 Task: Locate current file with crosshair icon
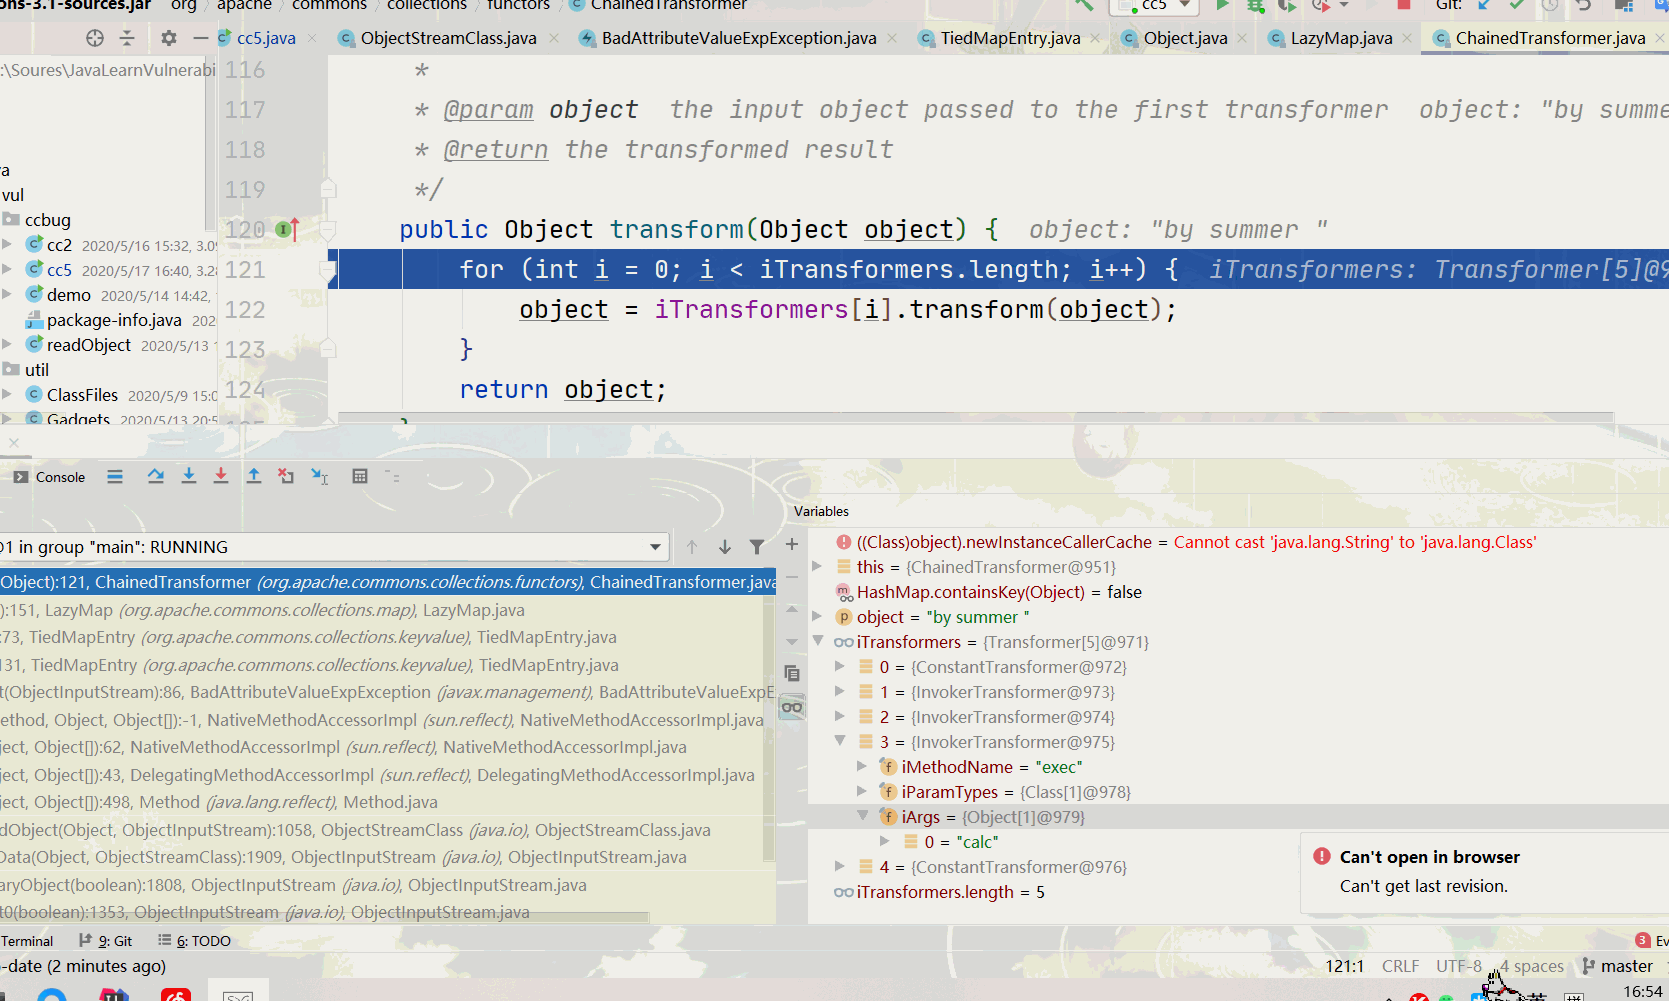coord(95,38)
